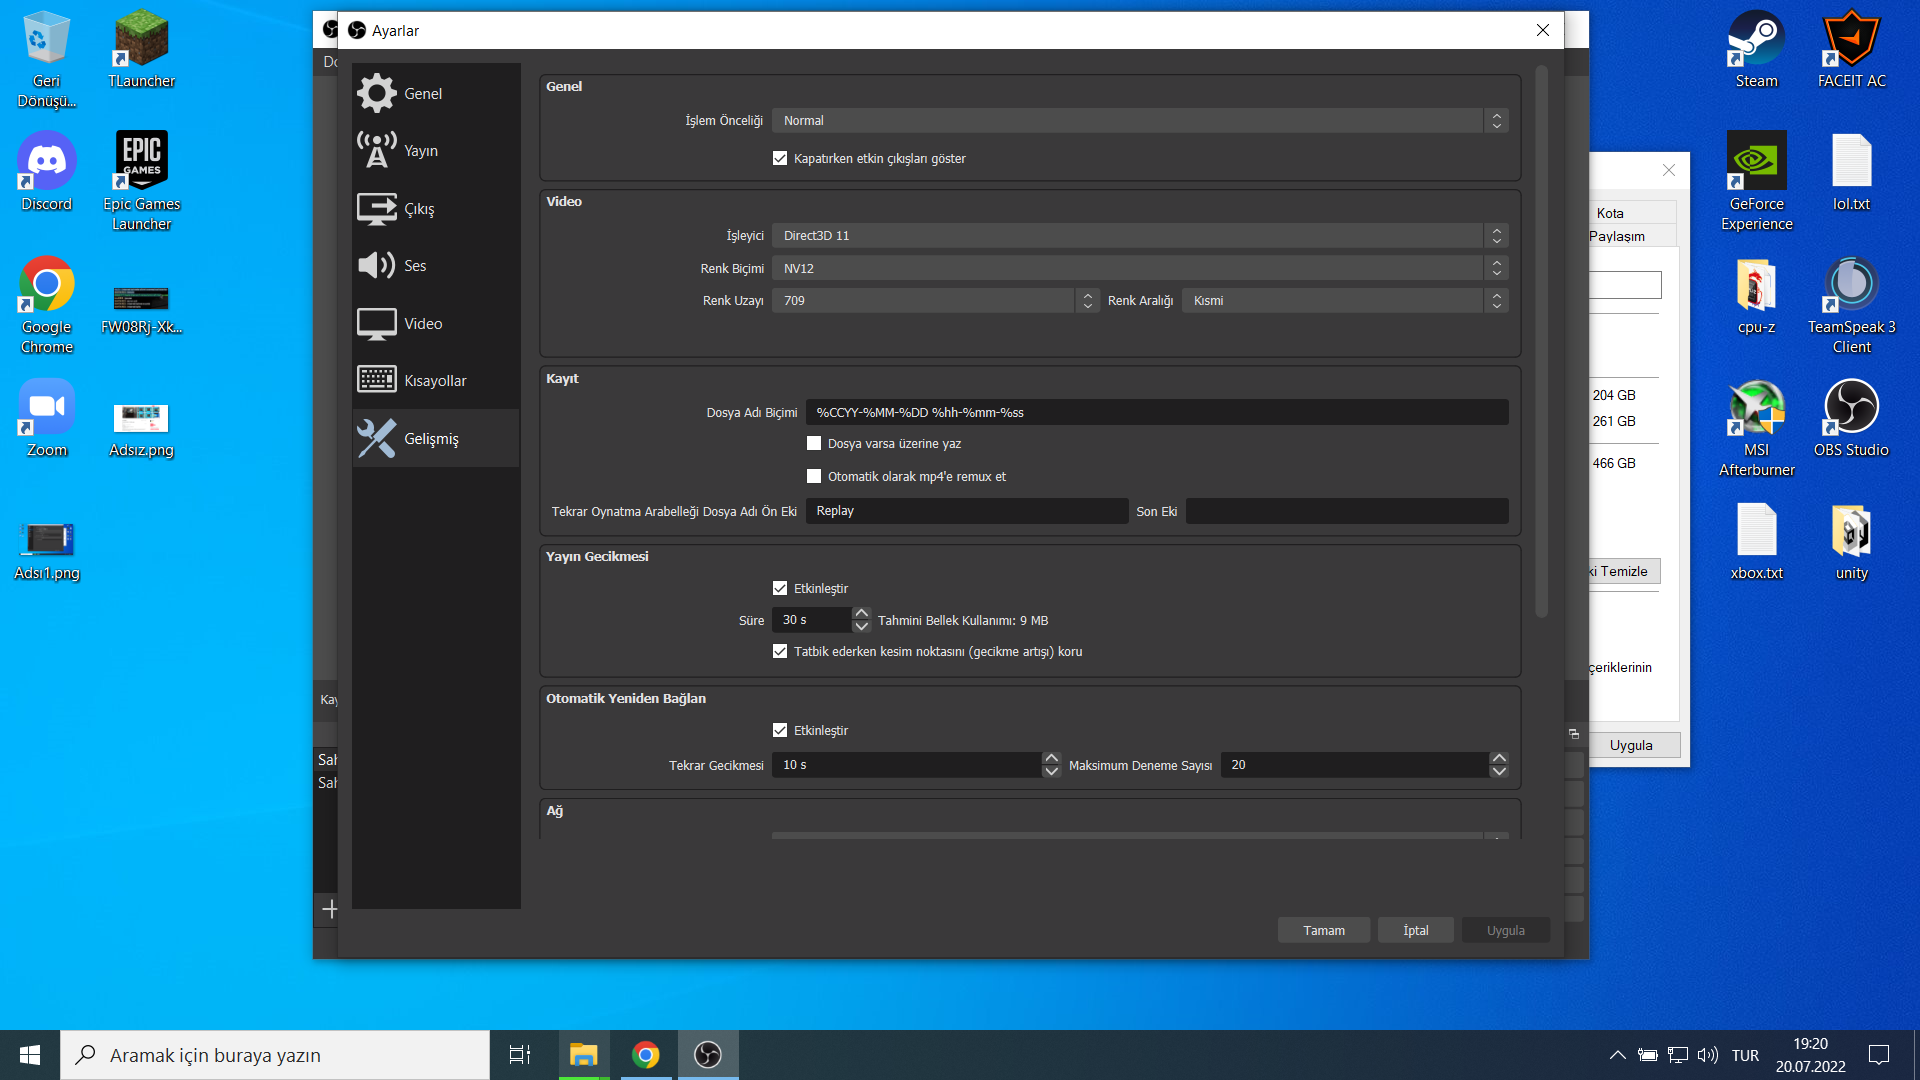Screen dimensions: 1920x1080
Task: Open Renk Biçimi NV12 dropdown
Action: click(x=1140, y=268)
